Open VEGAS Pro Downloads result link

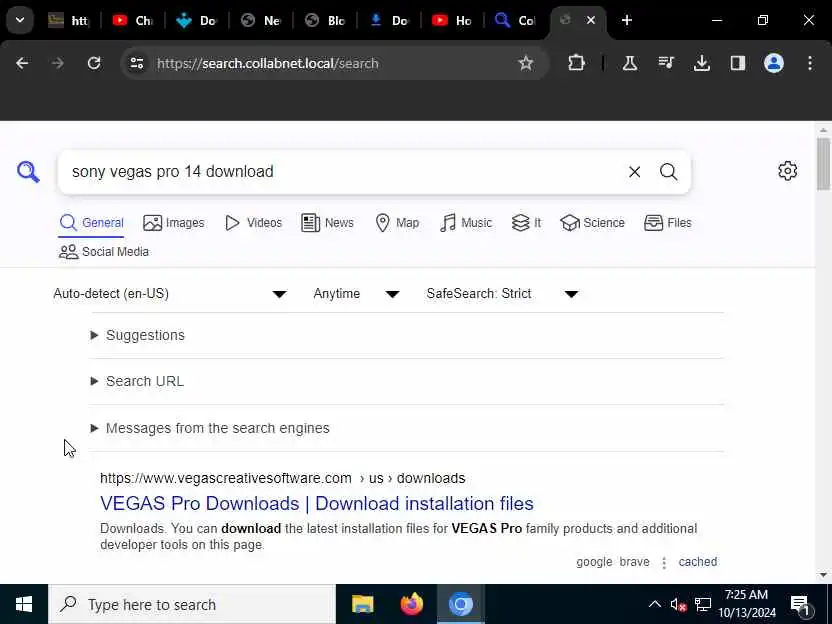click(317, 503)
